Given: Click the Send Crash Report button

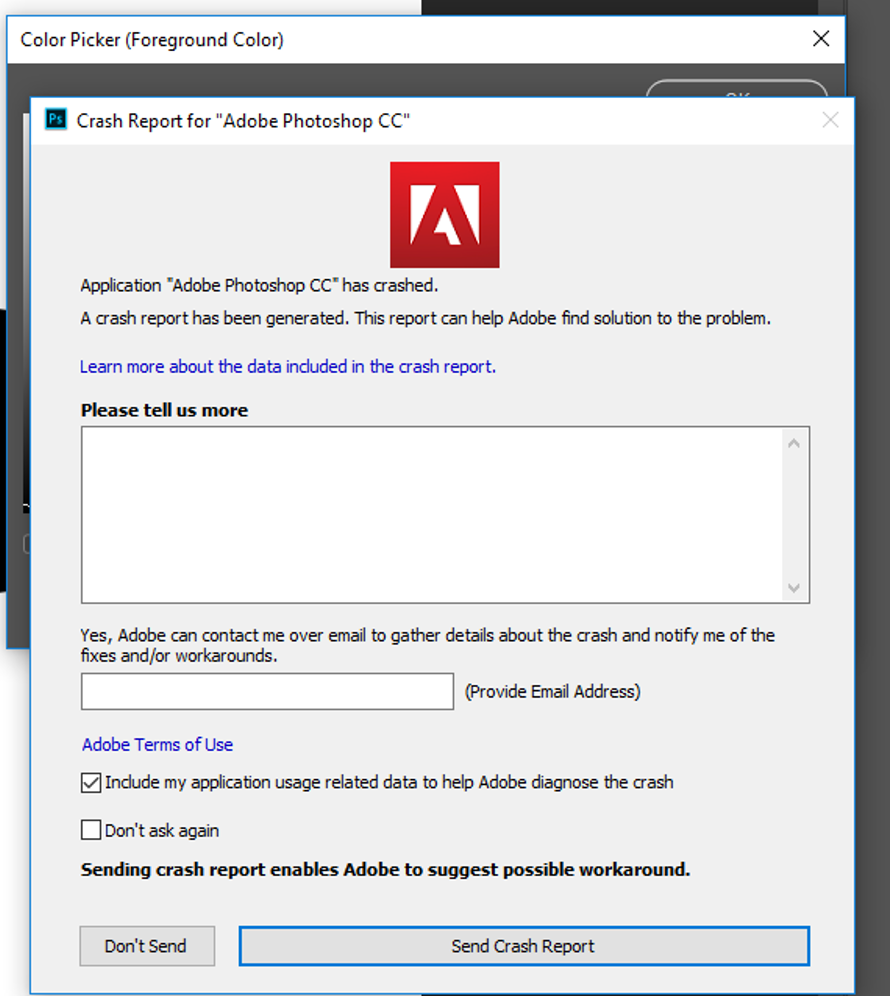Looking at the screenshot, I should point(523,946).
